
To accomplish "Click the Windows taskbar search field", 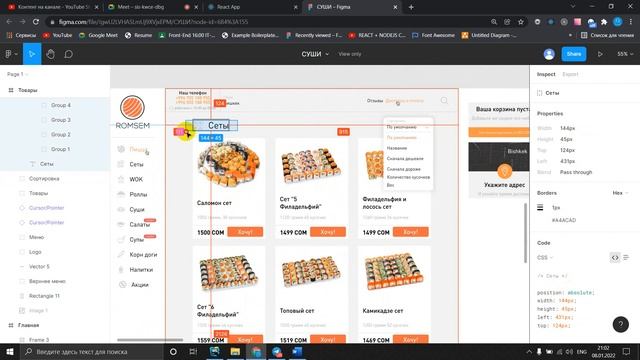I will click(x=92, y=351).
